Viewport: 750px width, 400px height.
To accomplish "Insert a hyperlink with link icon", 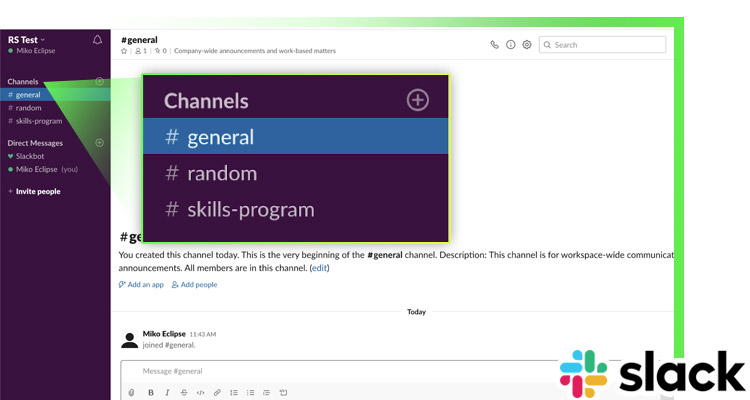I will click(217, 393).
